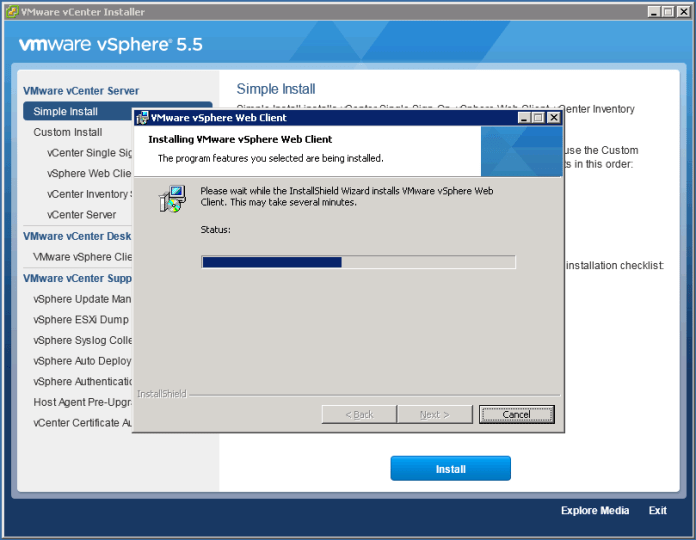
Task: Open vSphere Update Manager option
Action: coord(82,299)
